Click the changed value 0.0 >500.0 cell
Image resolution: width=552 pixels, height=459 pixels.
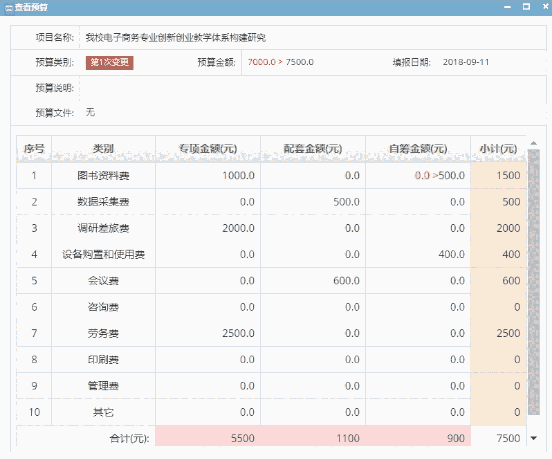pos(418,175)
